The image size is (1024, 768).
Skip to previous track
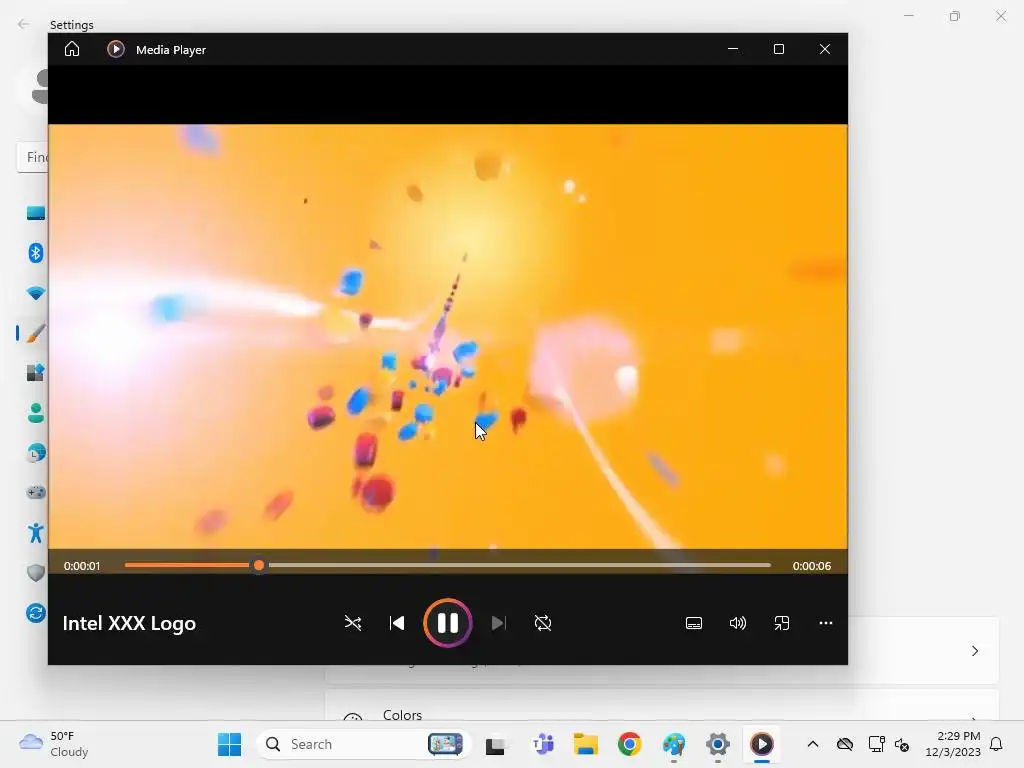(396, 623)
